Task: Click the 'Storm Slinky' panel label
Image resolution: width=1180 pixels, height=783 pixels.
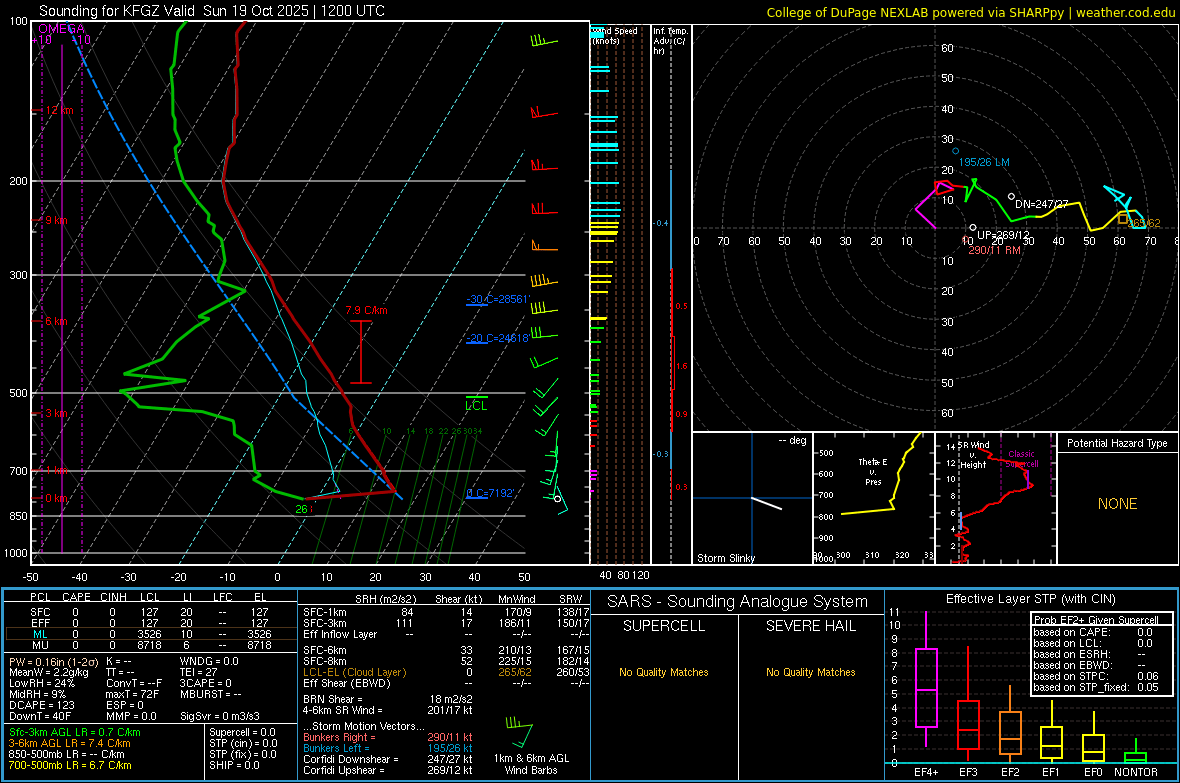Action: 726,558
